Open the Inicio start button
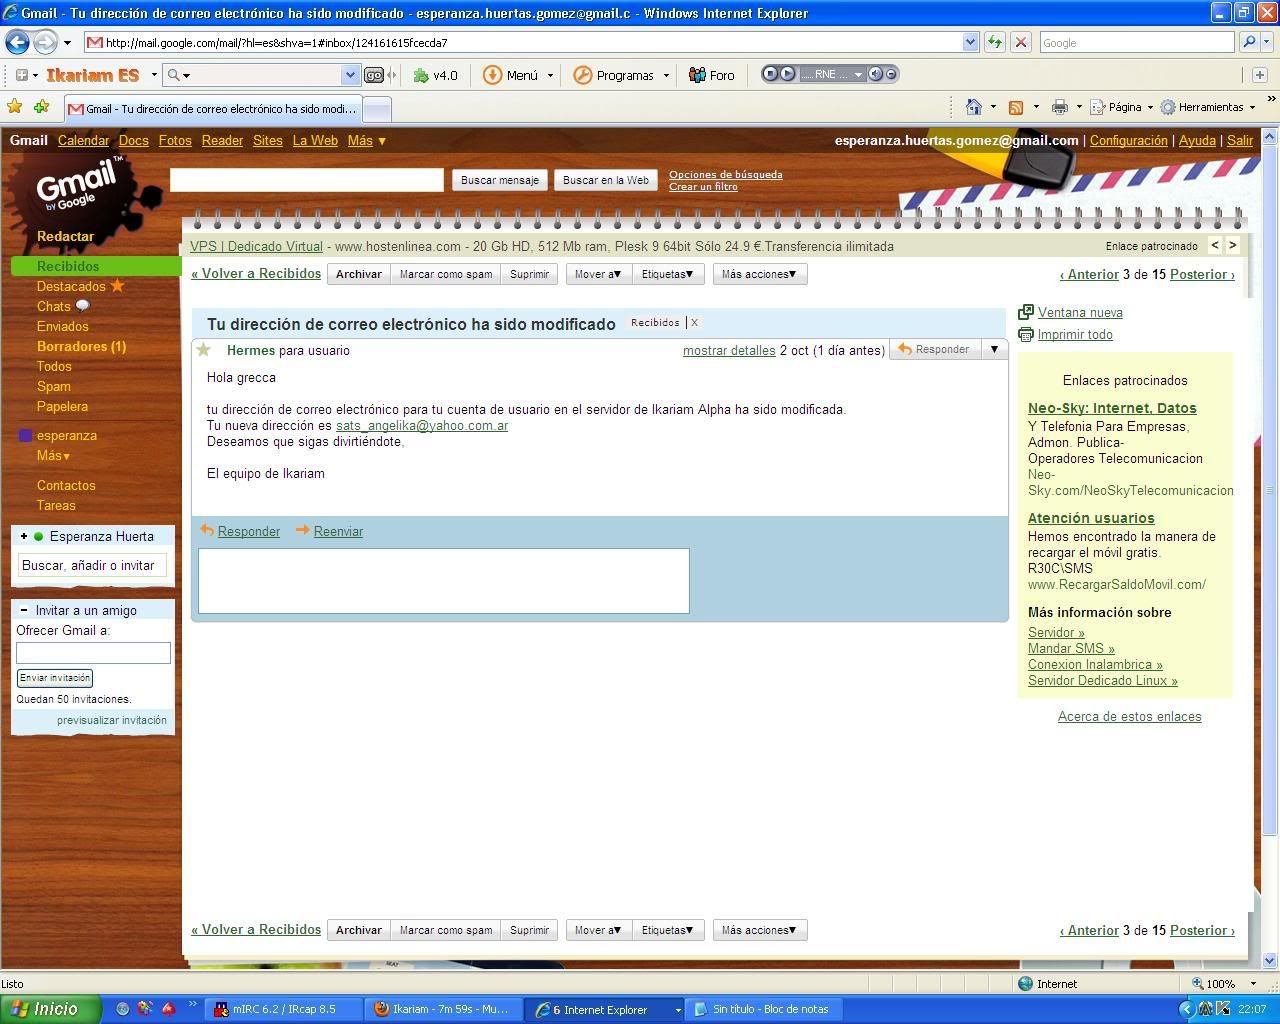1280x1024 pixels. pyautogui.click(x=50, y=1009)
